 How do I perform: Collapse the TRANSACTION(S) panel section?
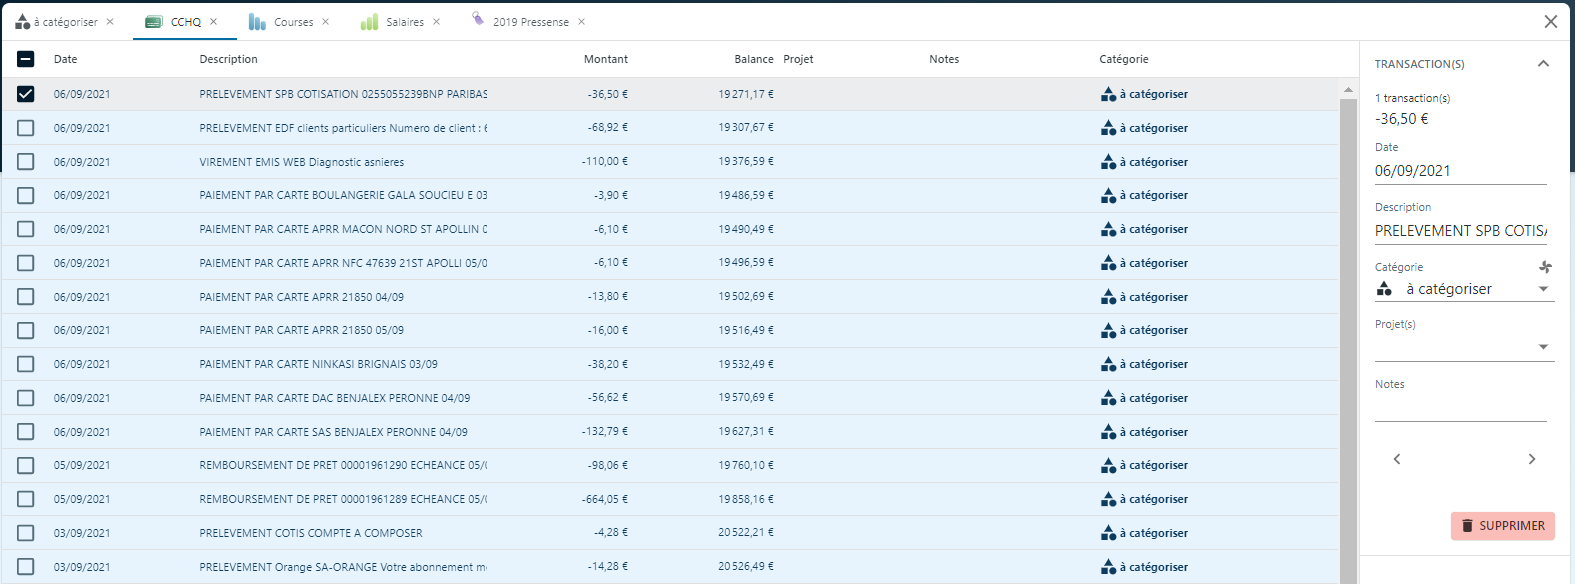[1543, 64]
